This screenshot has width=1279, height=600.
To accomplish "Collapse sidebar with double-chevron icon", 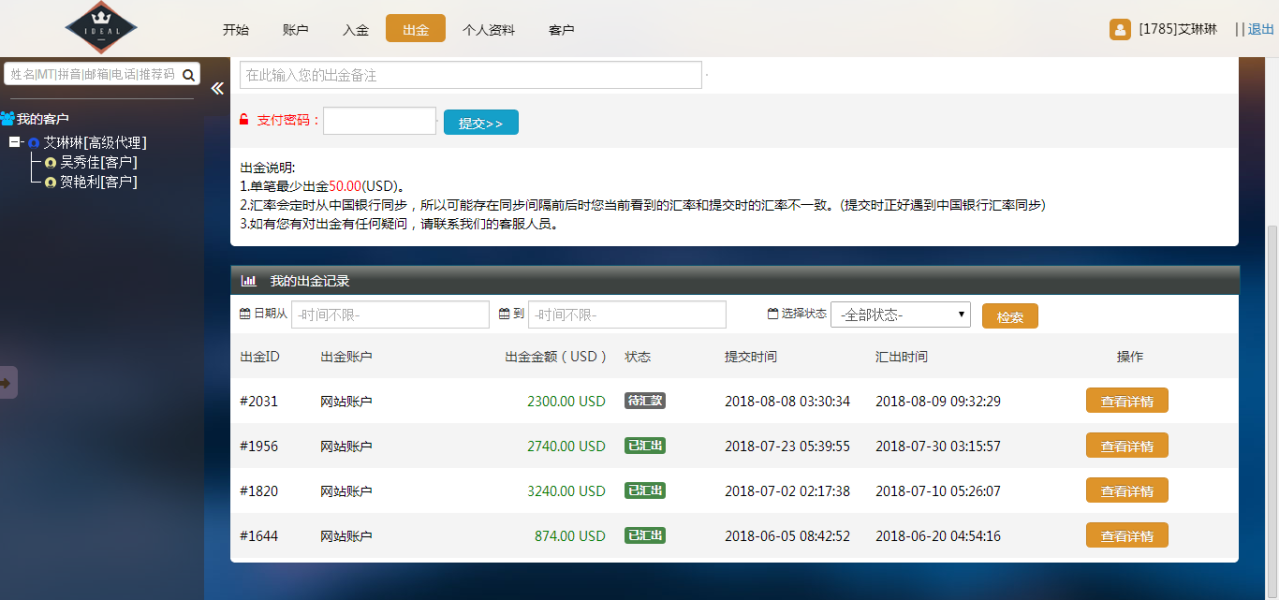I will click(x=217, y=89).
